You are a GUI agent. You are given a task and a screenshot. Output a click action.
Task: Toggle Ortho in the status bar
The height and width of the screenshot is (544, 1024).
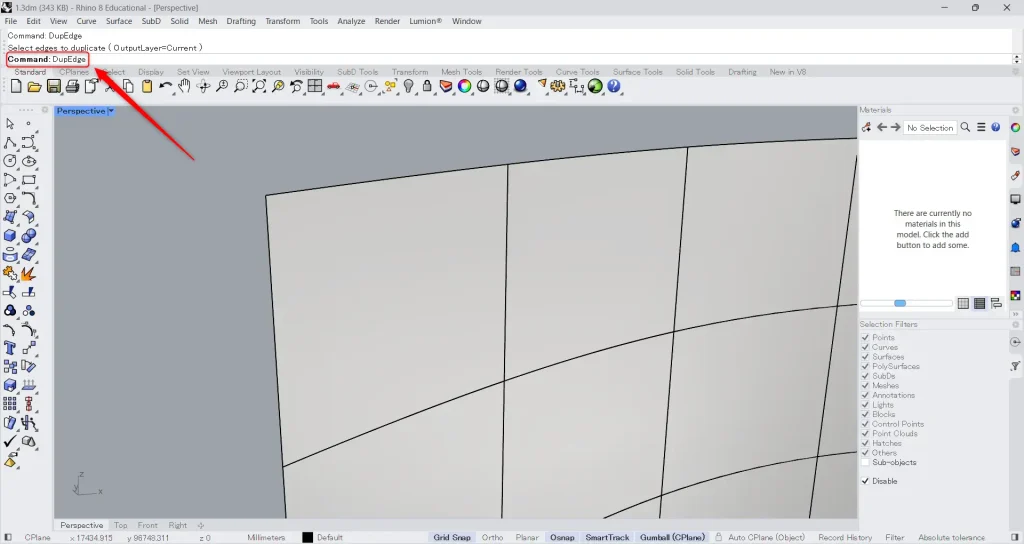click(x=492, y=537)
